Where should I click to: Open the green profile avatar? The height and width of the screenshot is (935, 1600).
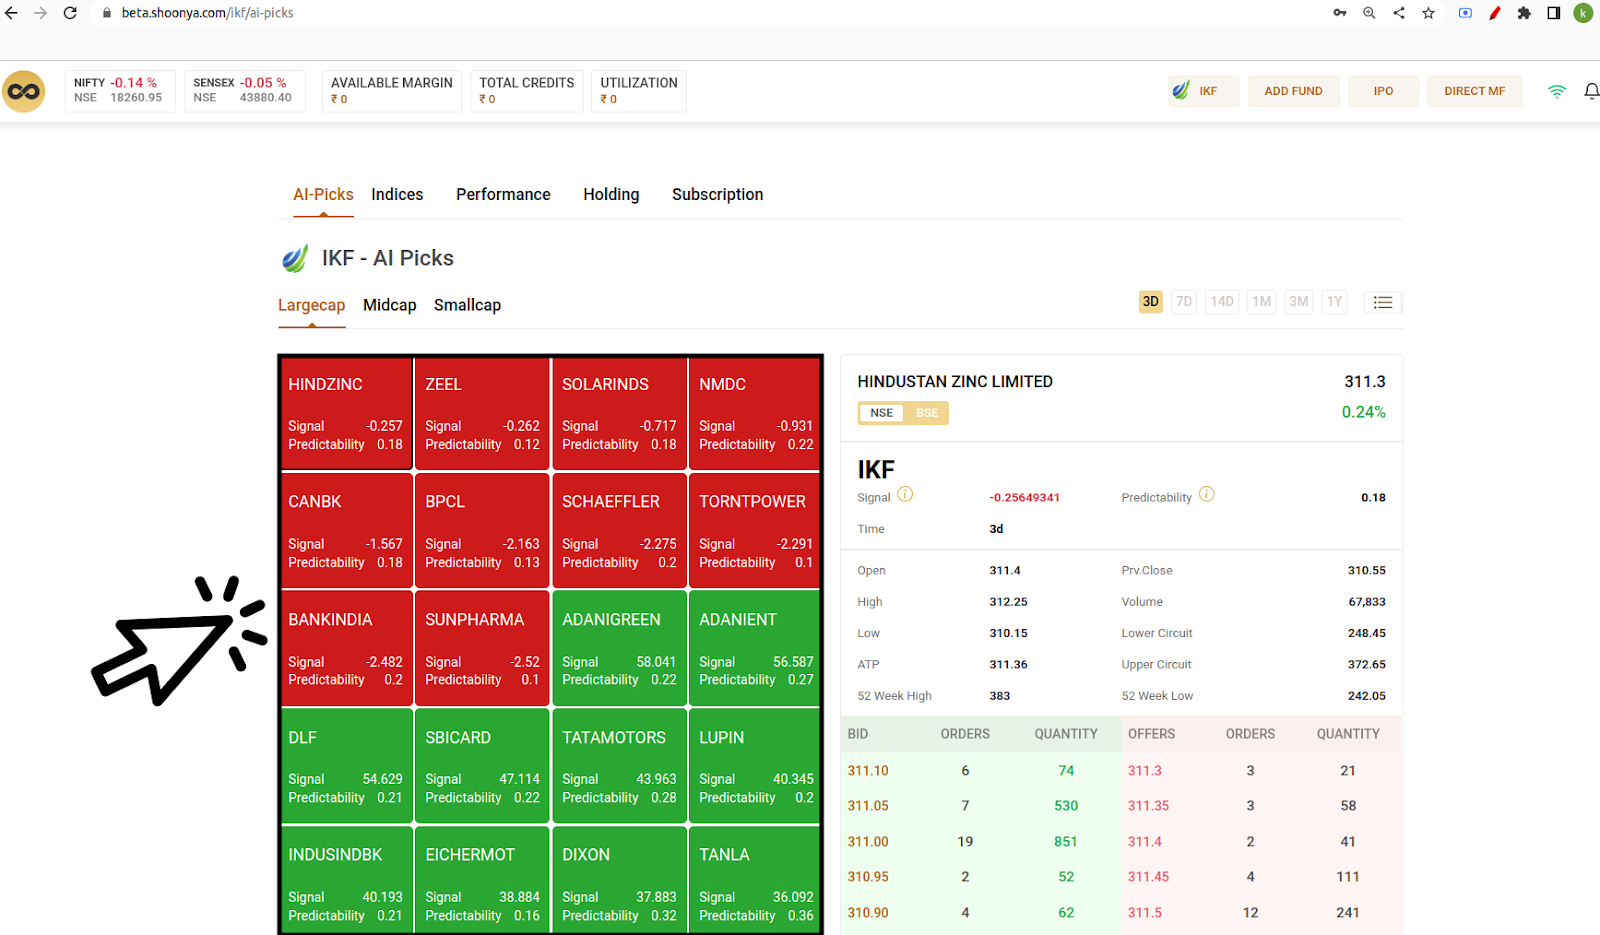(x=1583, y=13)
